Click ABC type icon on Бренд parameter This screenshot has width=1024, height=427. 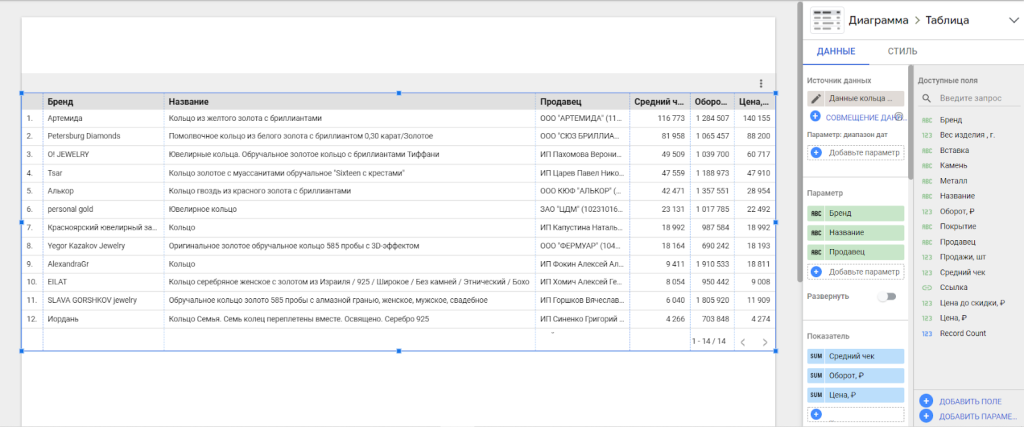click(816, 213)
